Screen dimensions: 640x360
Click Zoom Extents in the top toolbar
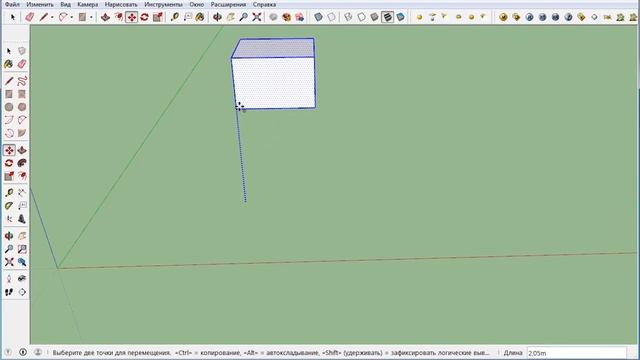tap(257, 17)
